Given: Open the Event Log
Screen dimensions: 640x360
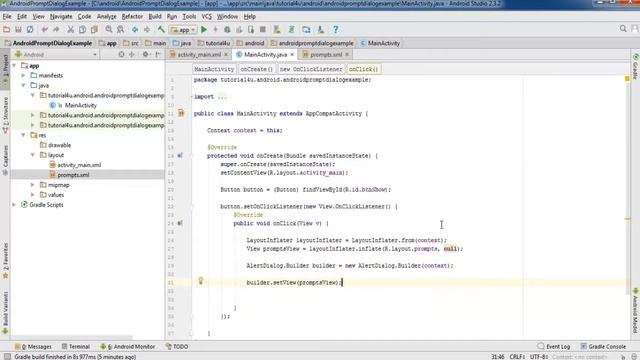Looking at the screenshot, I should 553,347.
